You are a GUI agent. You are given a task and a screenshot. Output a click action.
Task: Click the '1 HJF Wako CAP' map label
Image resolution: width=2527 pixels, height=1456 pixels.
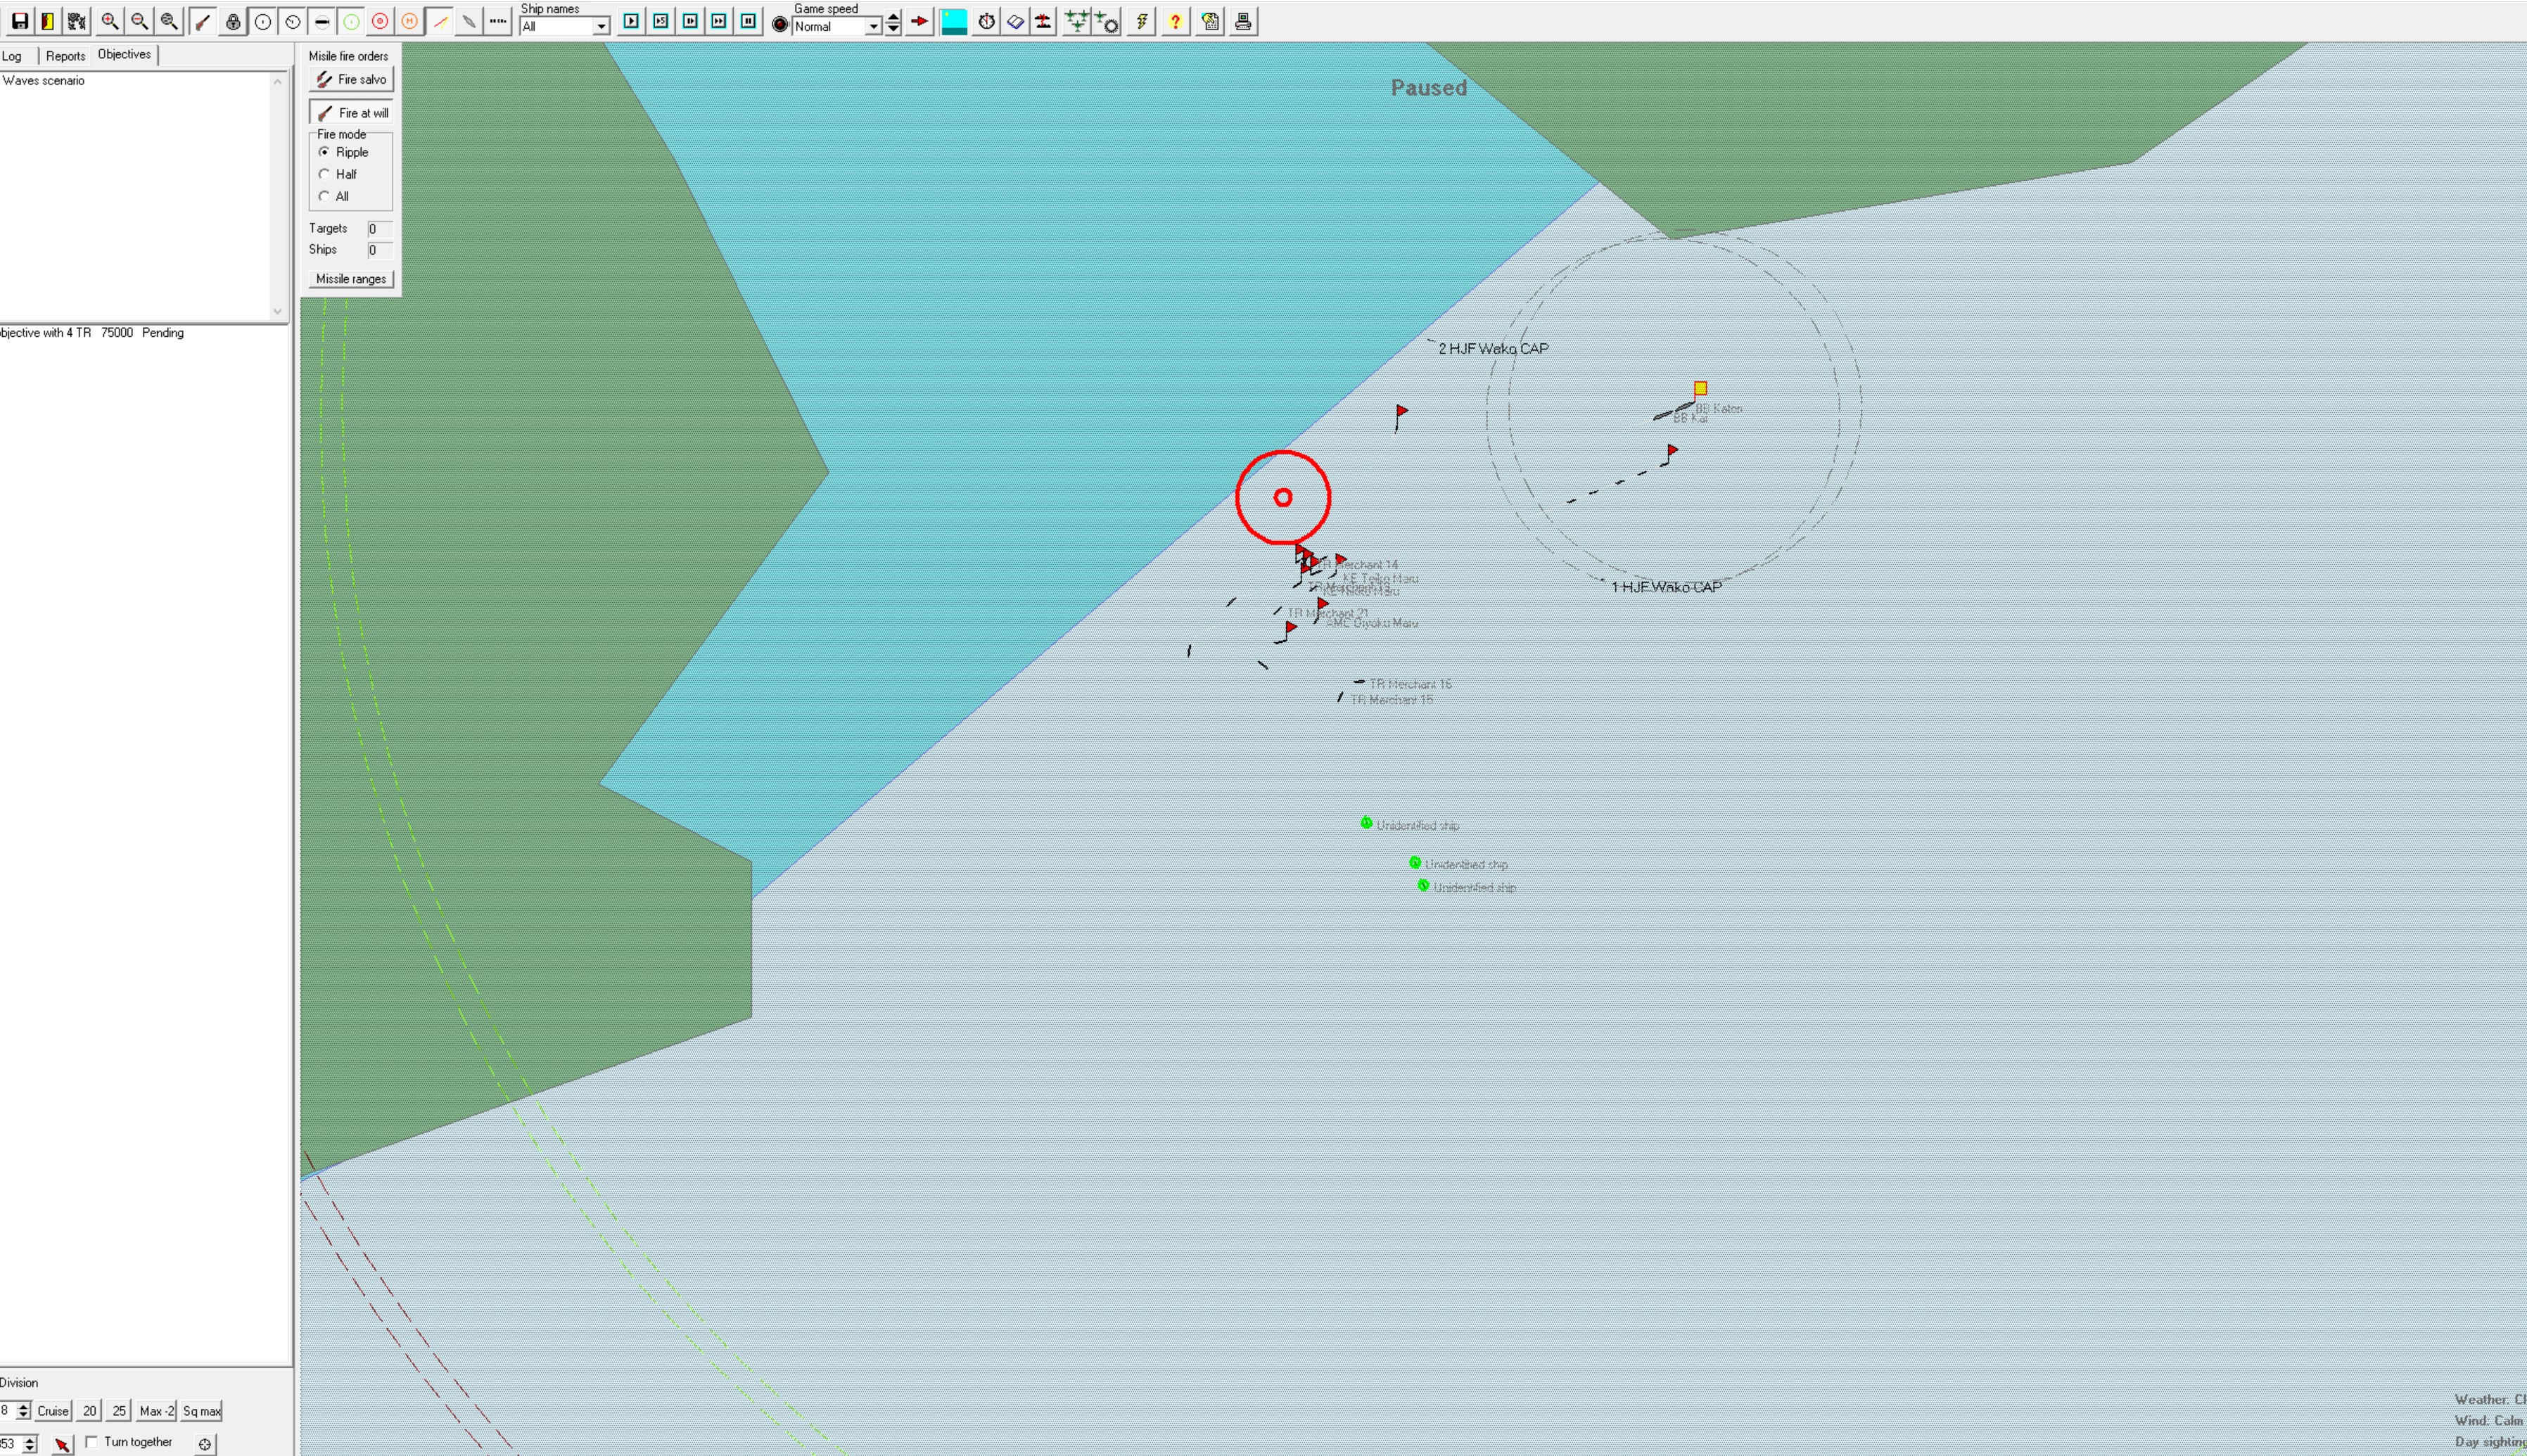(1666, 587)
